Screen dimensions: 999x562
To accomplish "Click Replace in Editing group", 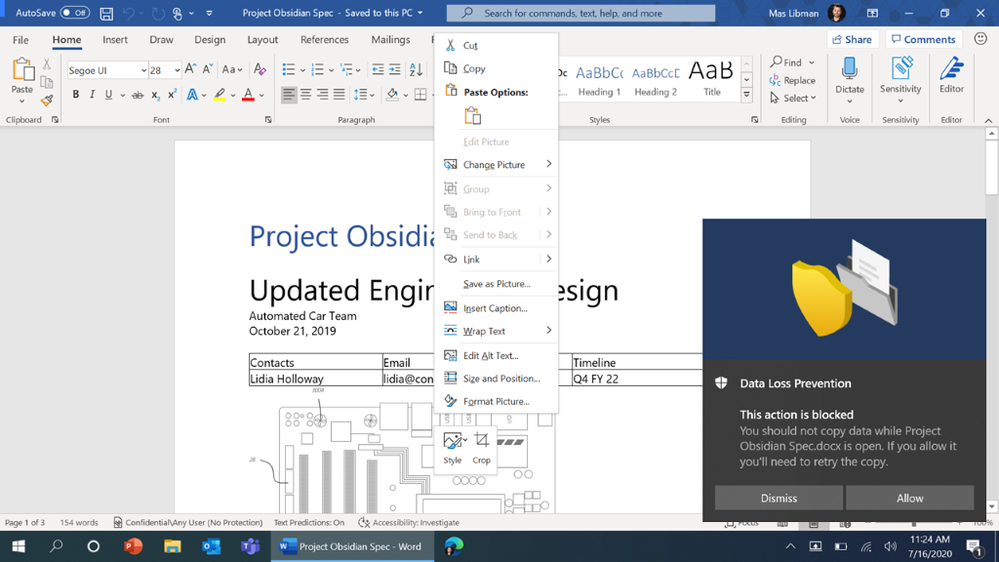I will (793, 80).
